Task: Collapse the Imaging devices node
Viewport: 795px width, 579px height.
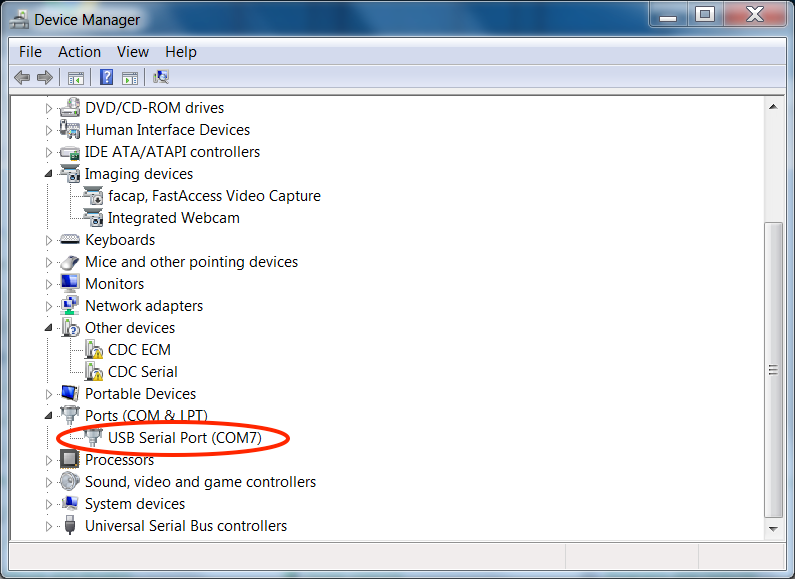Action: pos(49,173)
